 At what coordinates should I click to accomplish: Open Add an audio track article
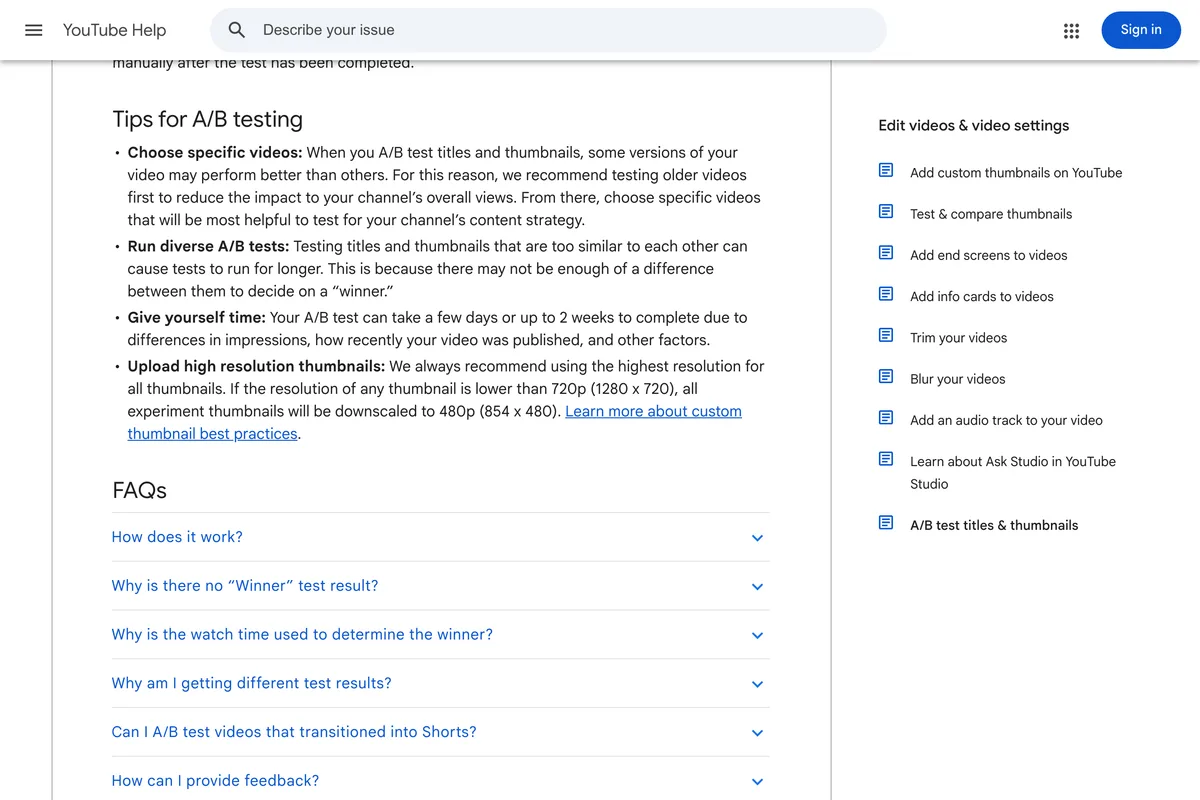click(1006, 420)
